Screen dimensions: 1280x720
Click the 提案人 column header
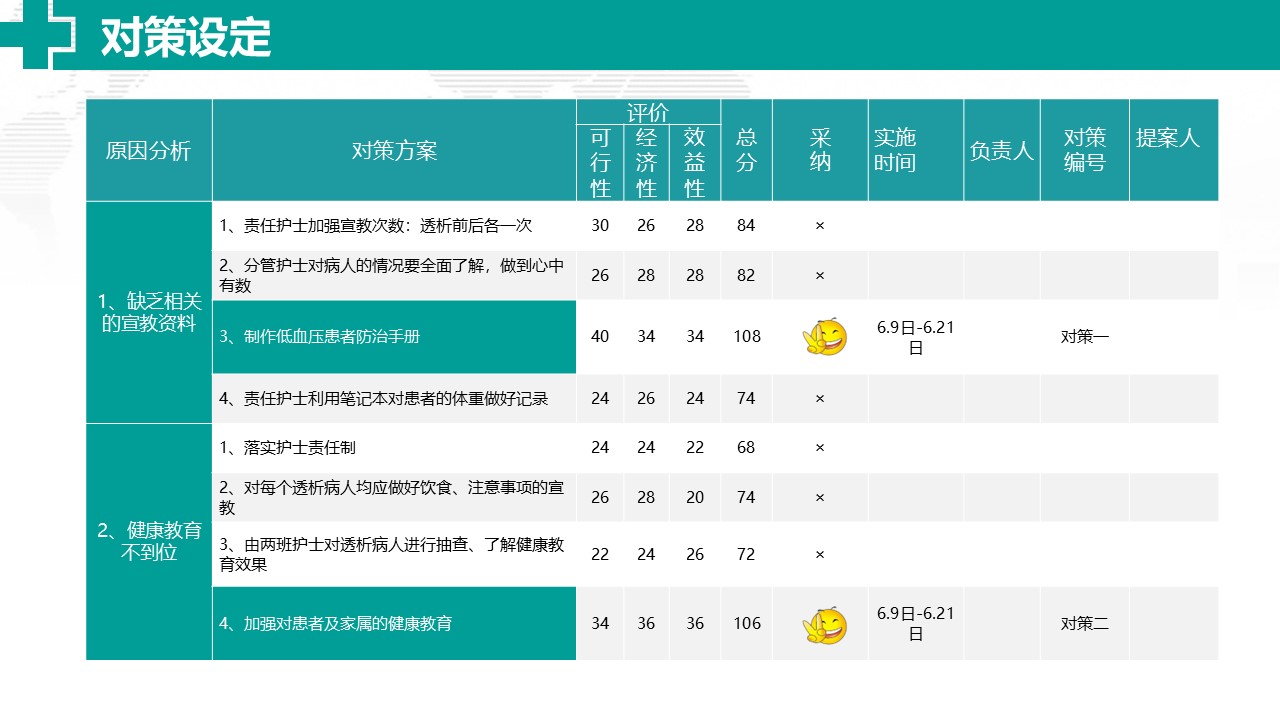[1174, 151]
